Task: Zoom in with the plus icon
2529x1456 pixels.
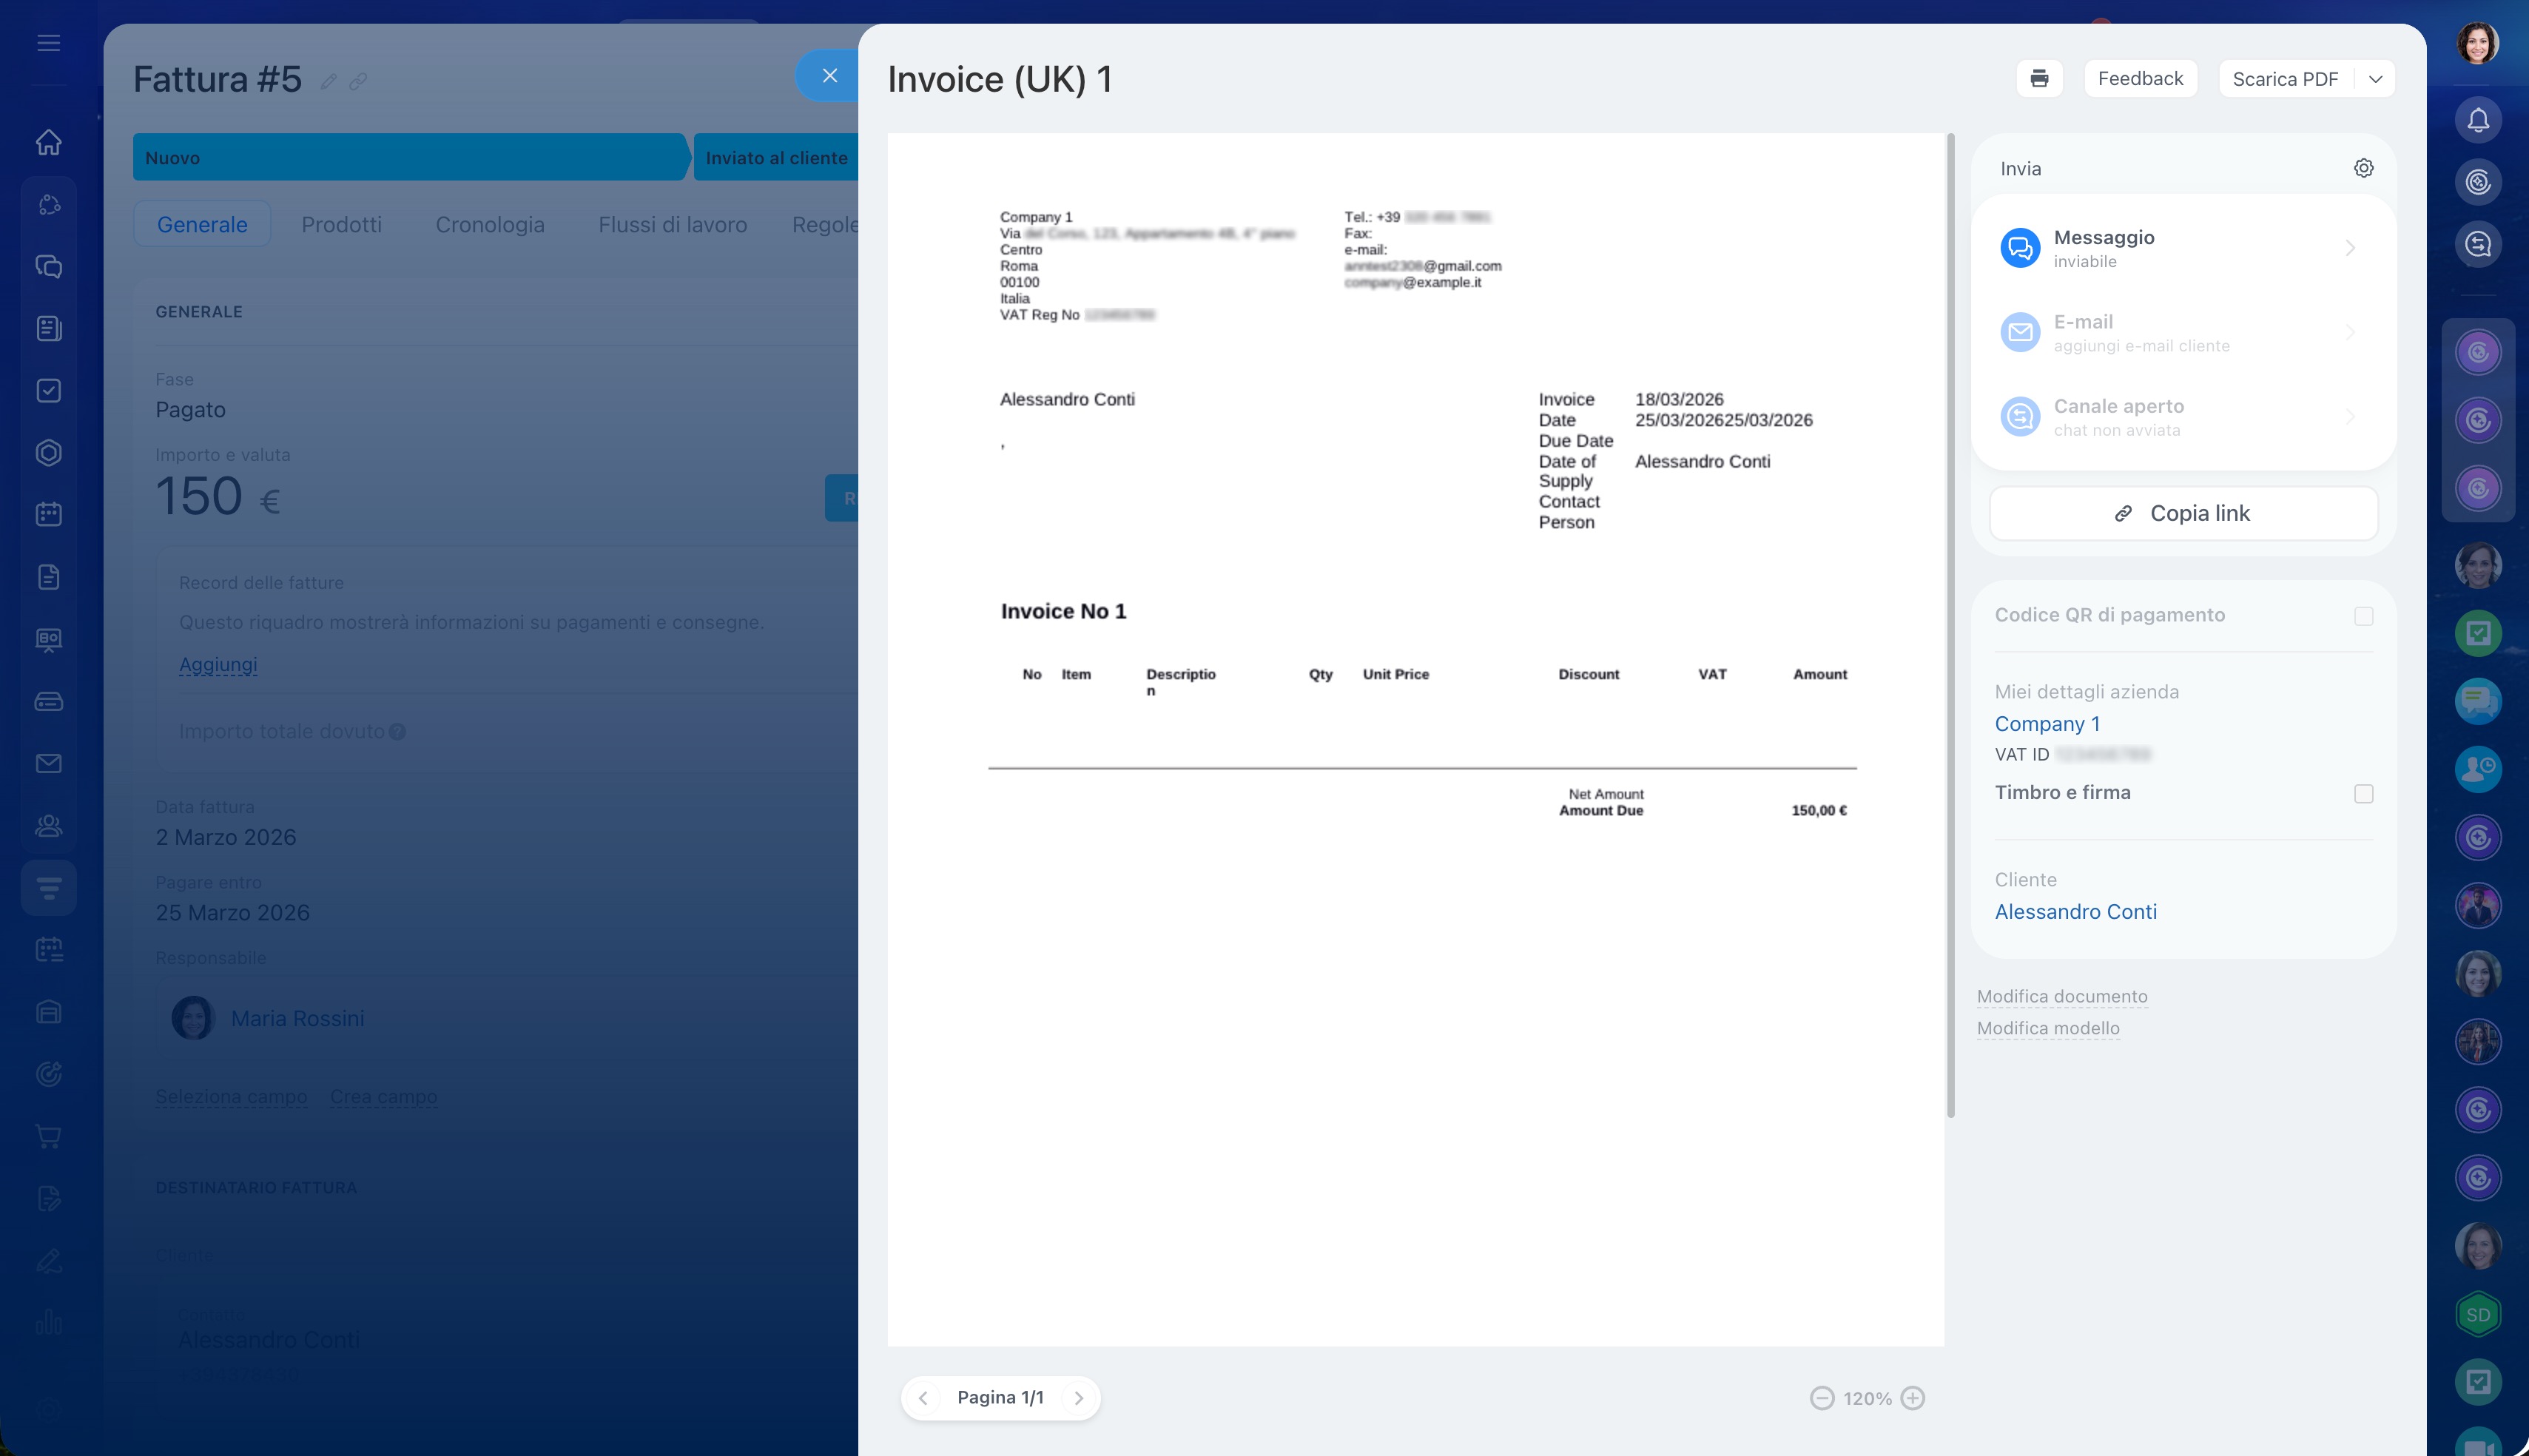Action: point(1913,1398)
